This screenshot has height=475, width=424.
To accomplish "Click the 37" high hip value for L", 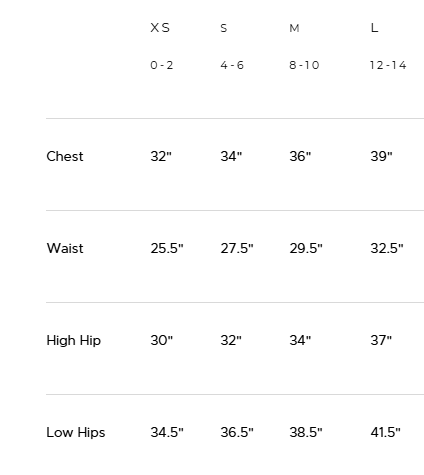I will [381, 340].
